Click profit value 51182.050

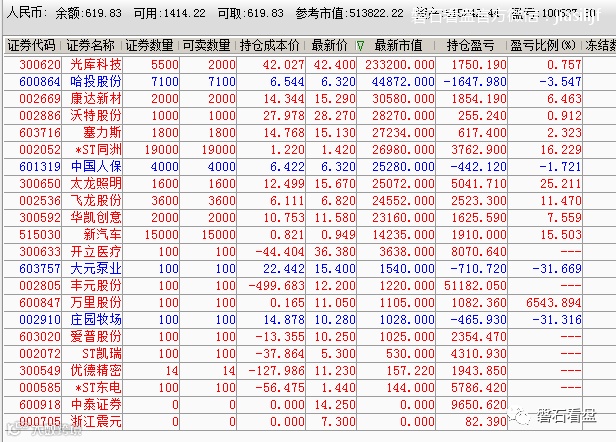[475, 286]
